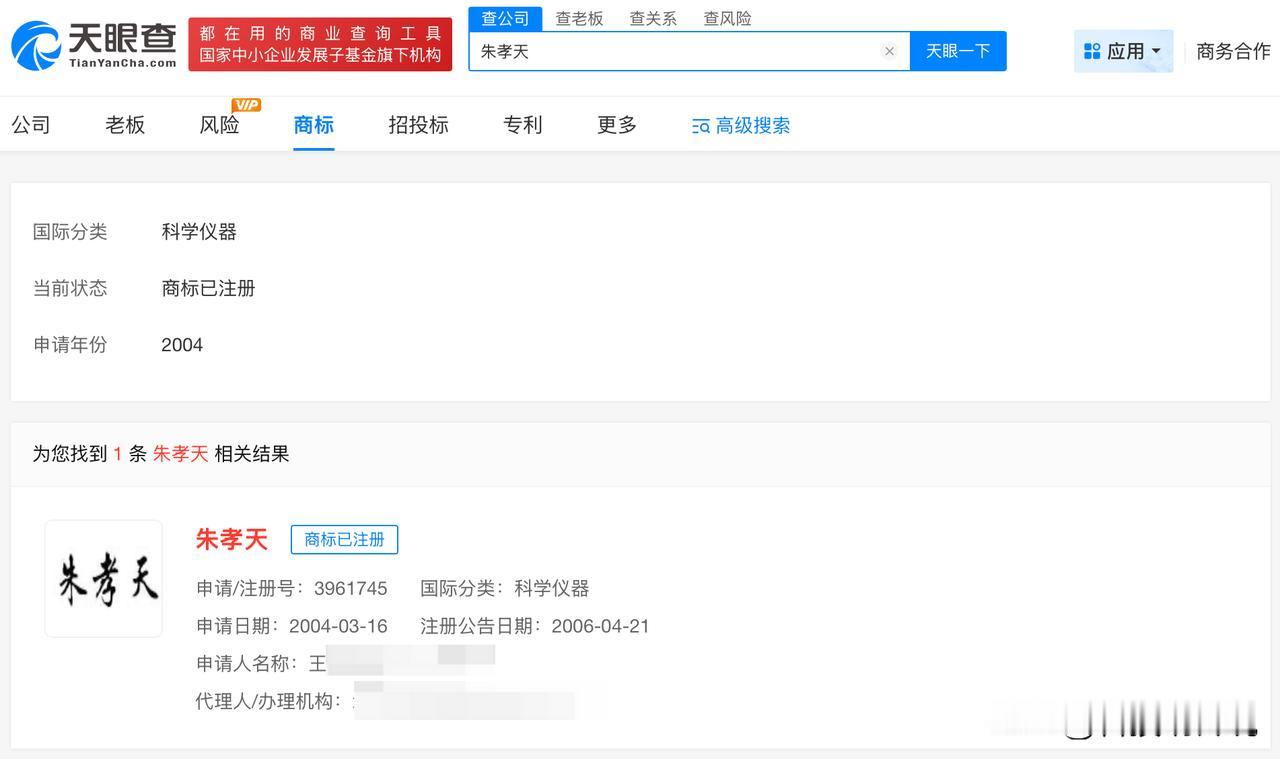Click the 天眼一下 search button

[957, 51]
